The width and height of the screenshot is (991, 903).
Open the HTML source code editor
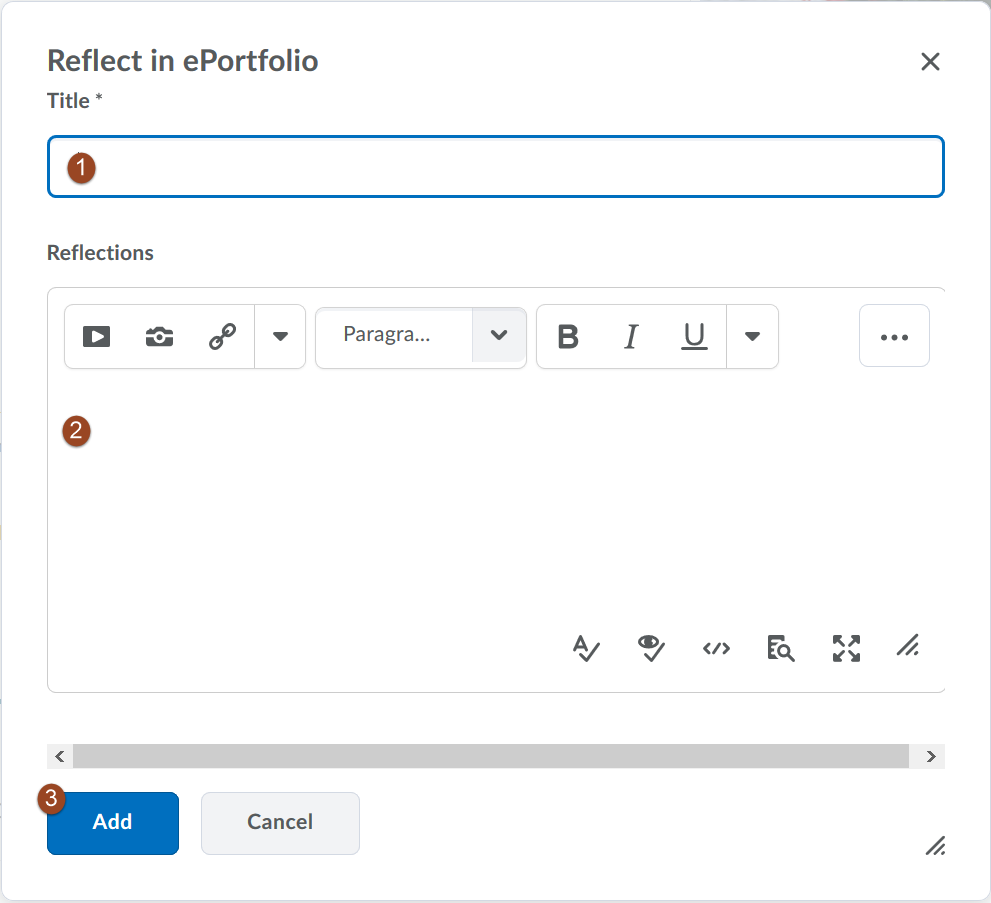[716, 648]
